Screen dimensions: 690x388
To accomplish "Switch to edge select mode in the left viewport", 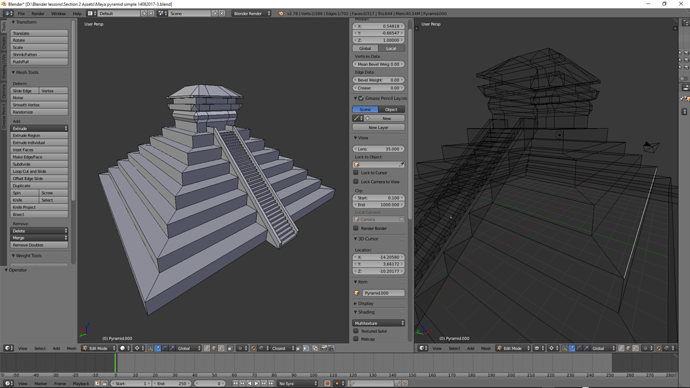I will [214, 348].
